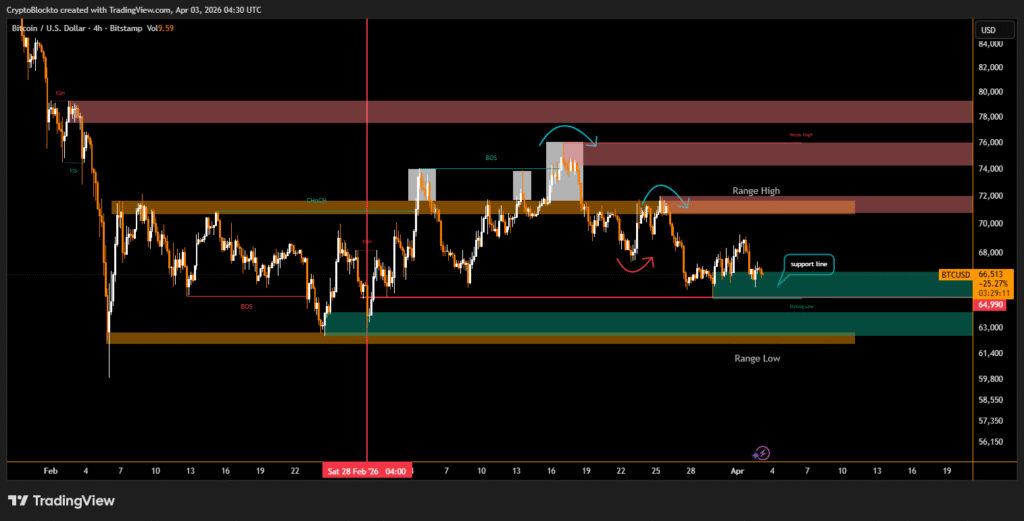
Task: Click the 70,000 level on price axis
Action: (990, 223)
